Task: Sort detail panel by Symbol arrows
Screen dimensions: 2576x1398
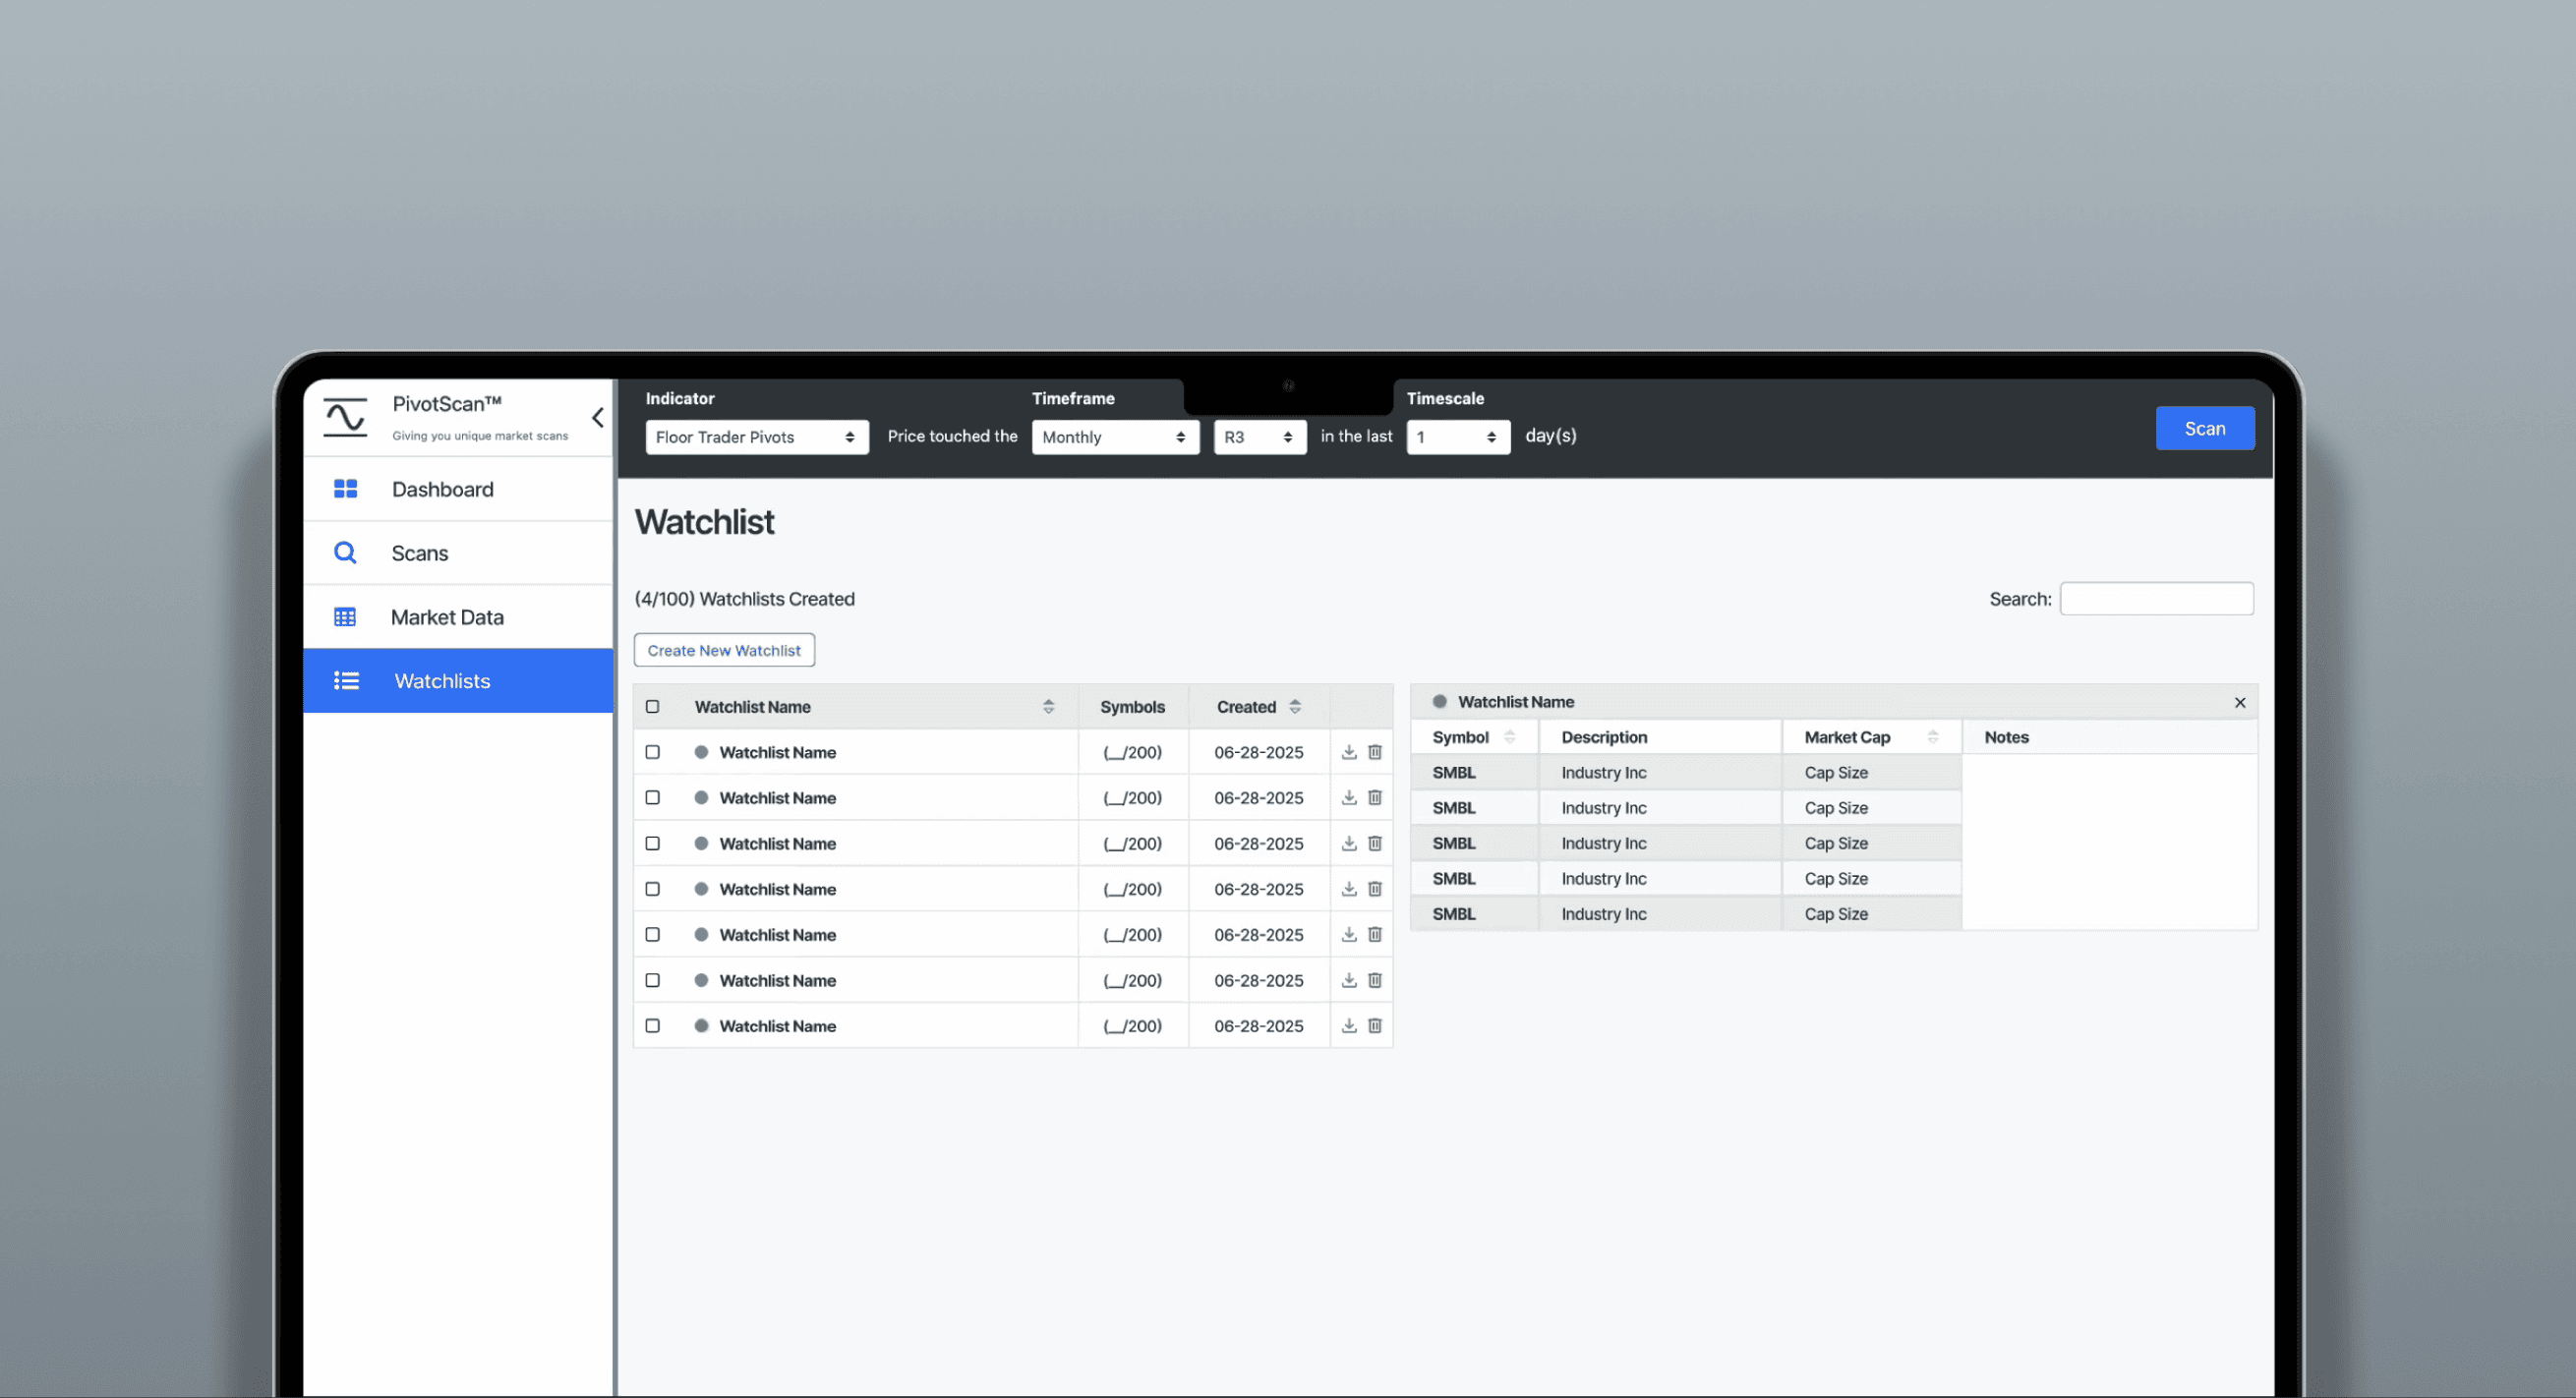Action: [x=1510, y=738]
